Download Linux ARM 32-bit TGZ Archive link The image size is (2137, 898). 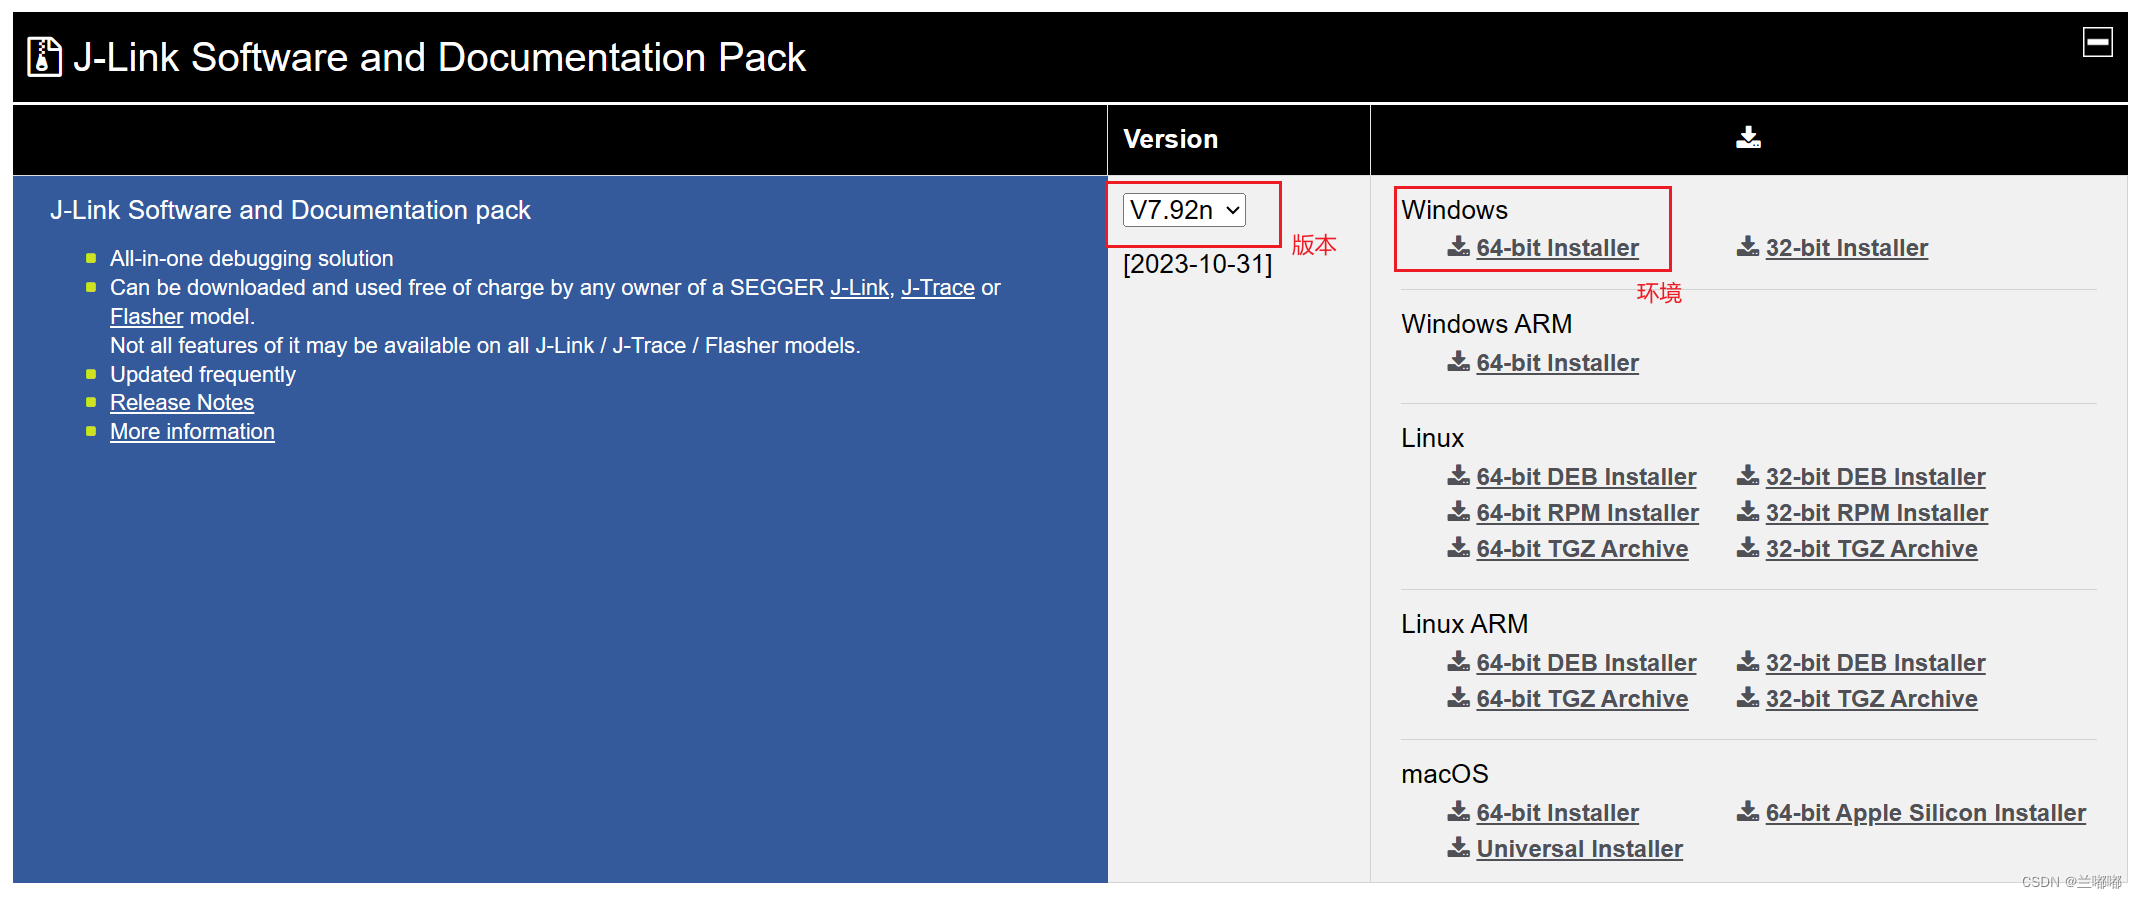tap(1871, 699)
